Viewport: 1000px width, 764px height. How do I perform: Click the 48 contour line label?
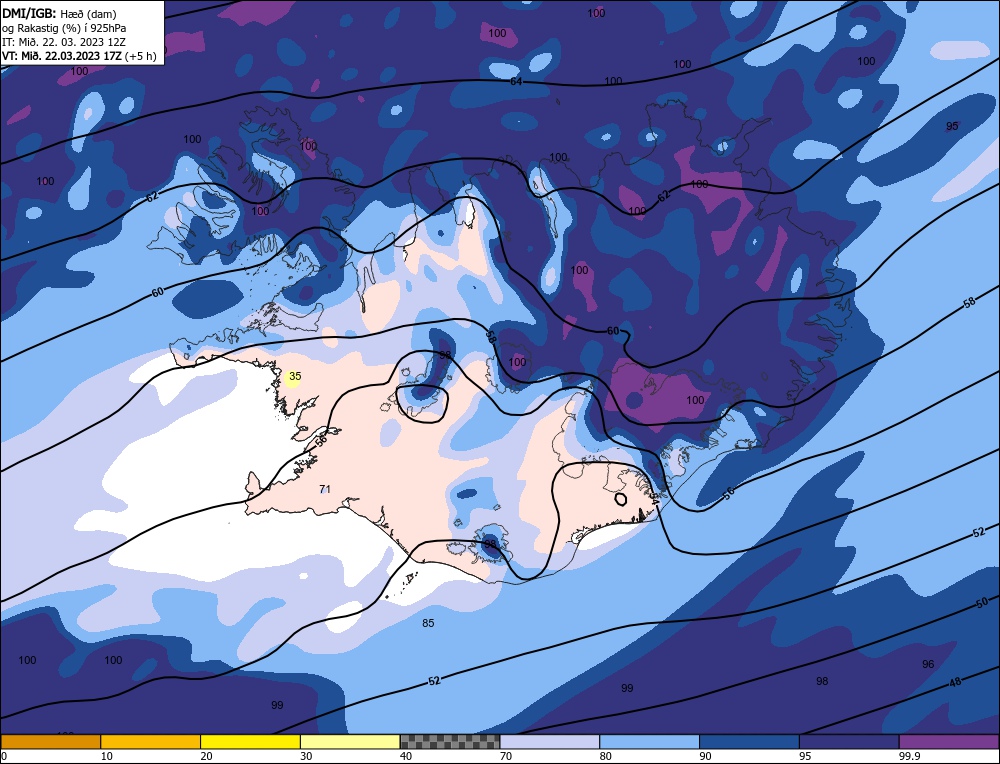[x=955, y=682]
